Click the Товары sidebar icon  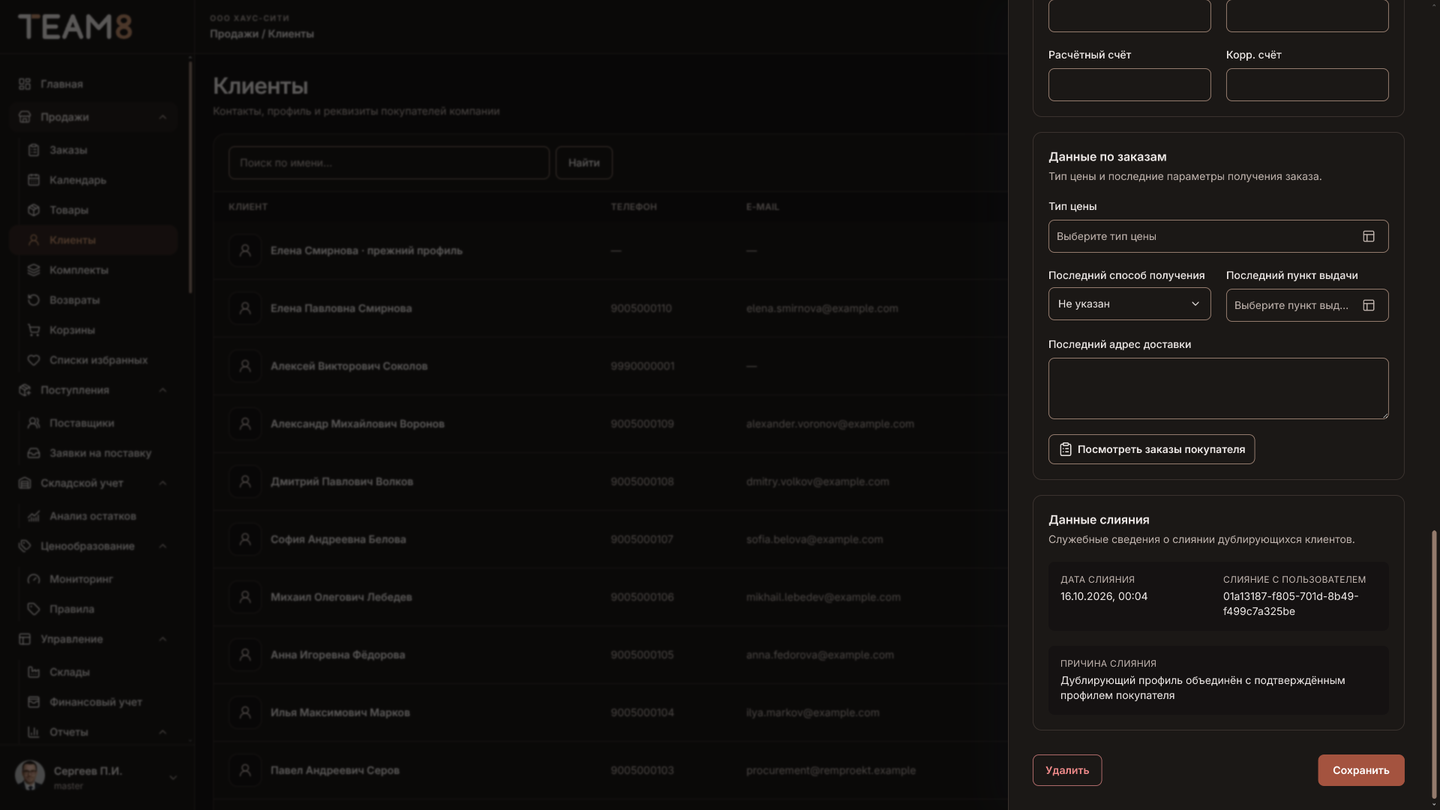coord(34,210)
